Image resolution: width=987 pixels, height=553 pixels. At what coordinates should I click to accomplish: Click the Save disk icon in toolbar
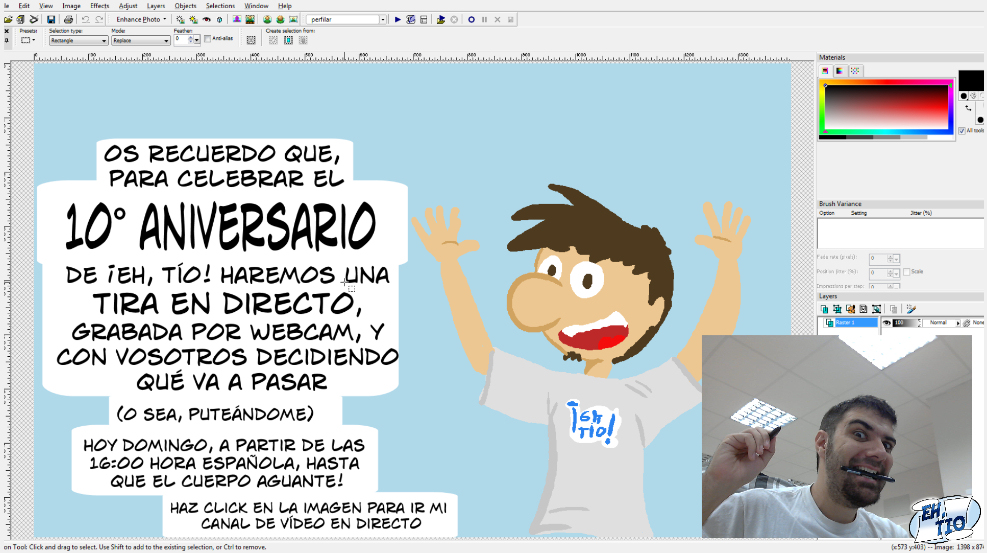(51, 19)
